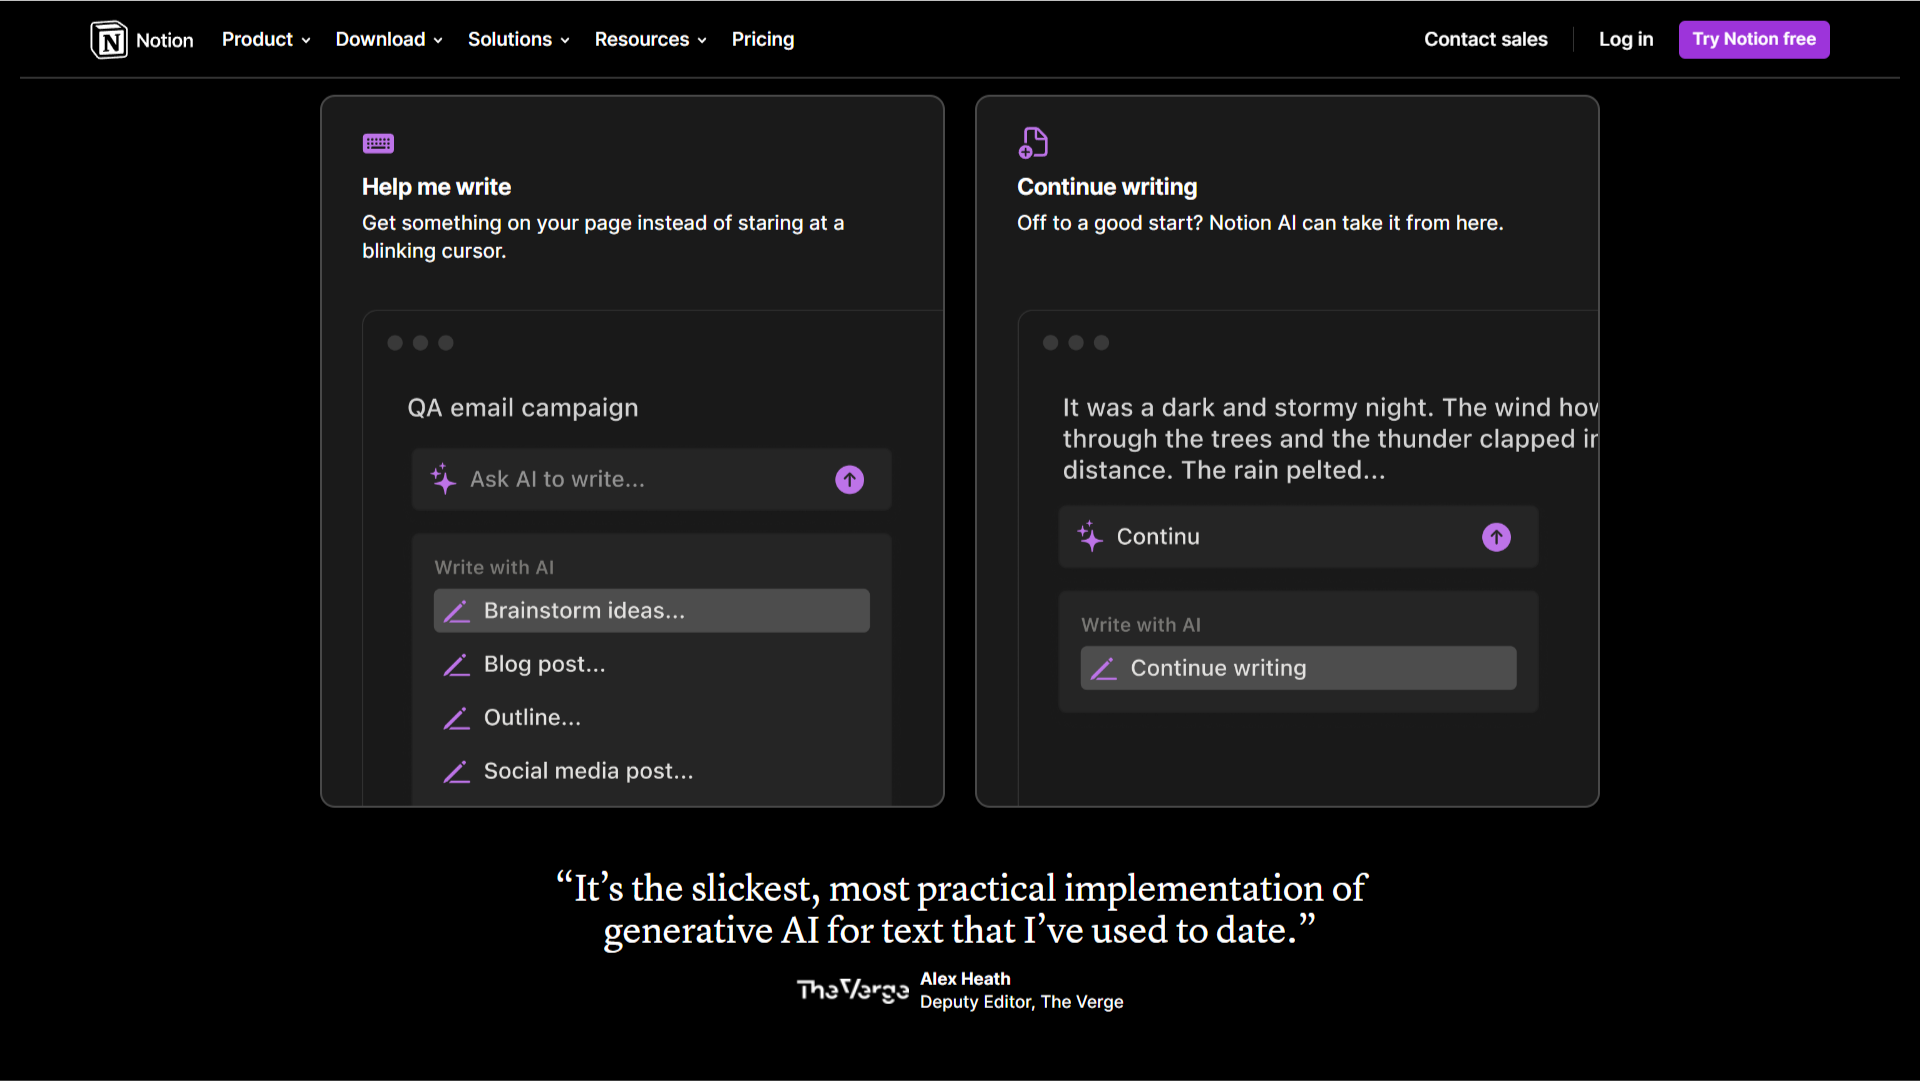Submit the Ask AI to write prompt arrow

point(850,480)
